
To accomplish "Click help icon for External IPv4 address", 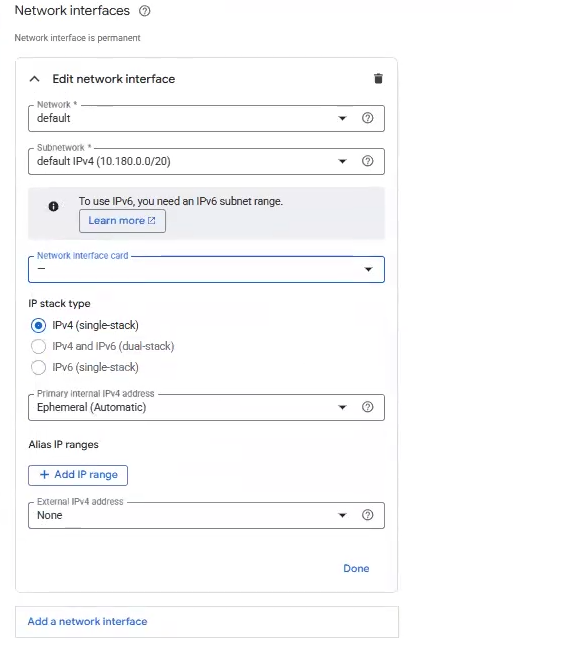I will (368, 515).
